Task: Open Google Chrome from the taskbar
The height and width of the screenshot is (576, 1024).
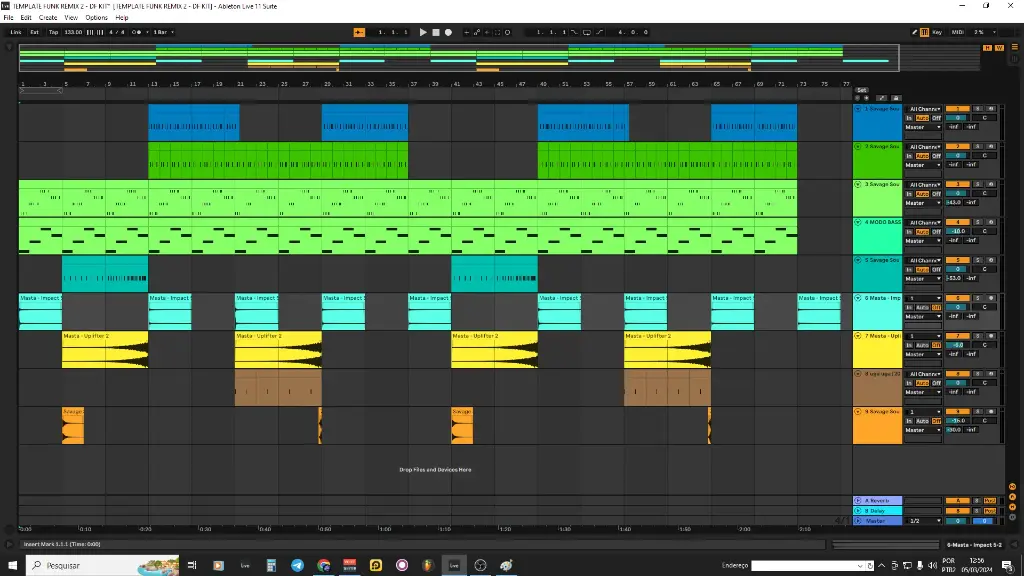Action: pyautogui.click(x=323, y=566)
